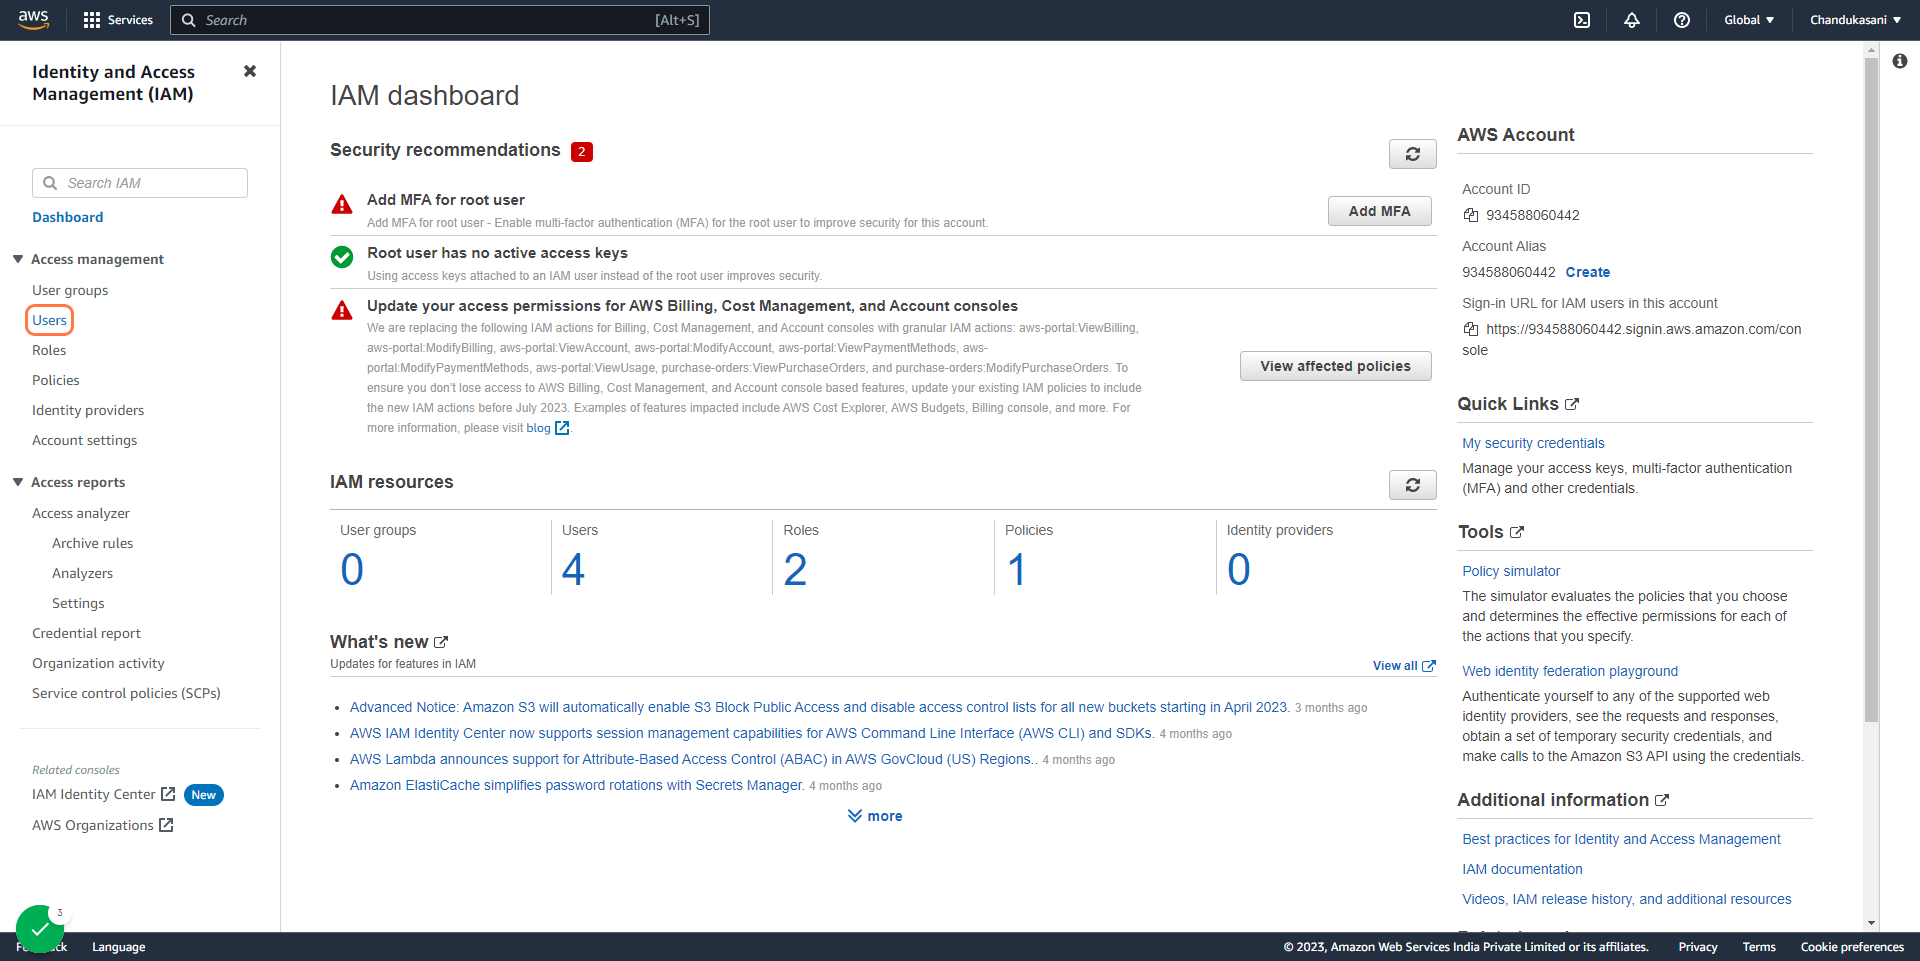Open My security credentials link
This screenshot has height=961, width=1920.
[x=1533, y=443]
